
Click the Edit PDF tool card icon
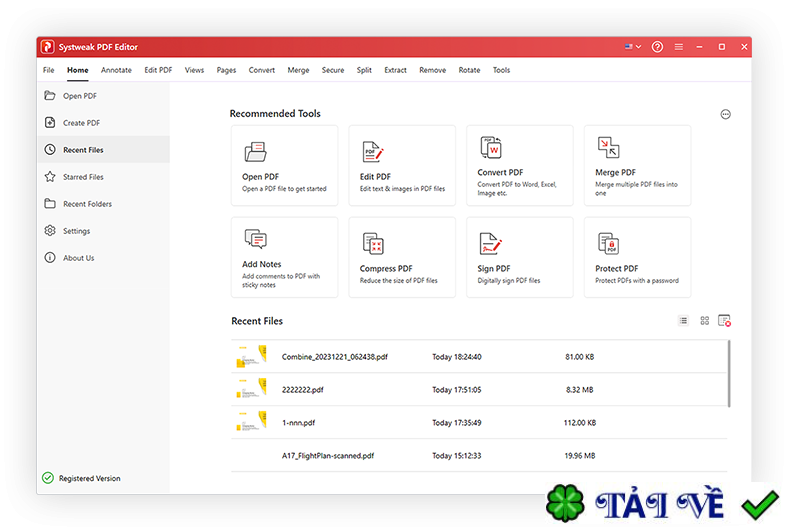(x=373, y=152)
